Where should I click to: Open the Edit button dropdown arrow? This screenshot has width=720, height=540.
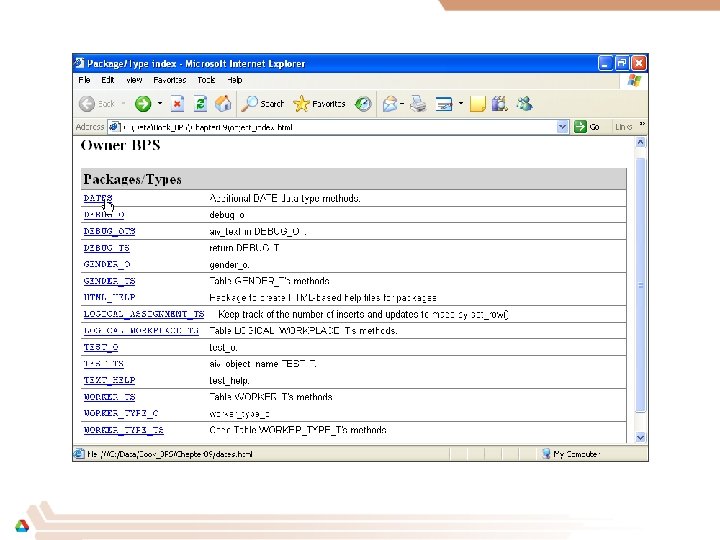coord(461,104)
